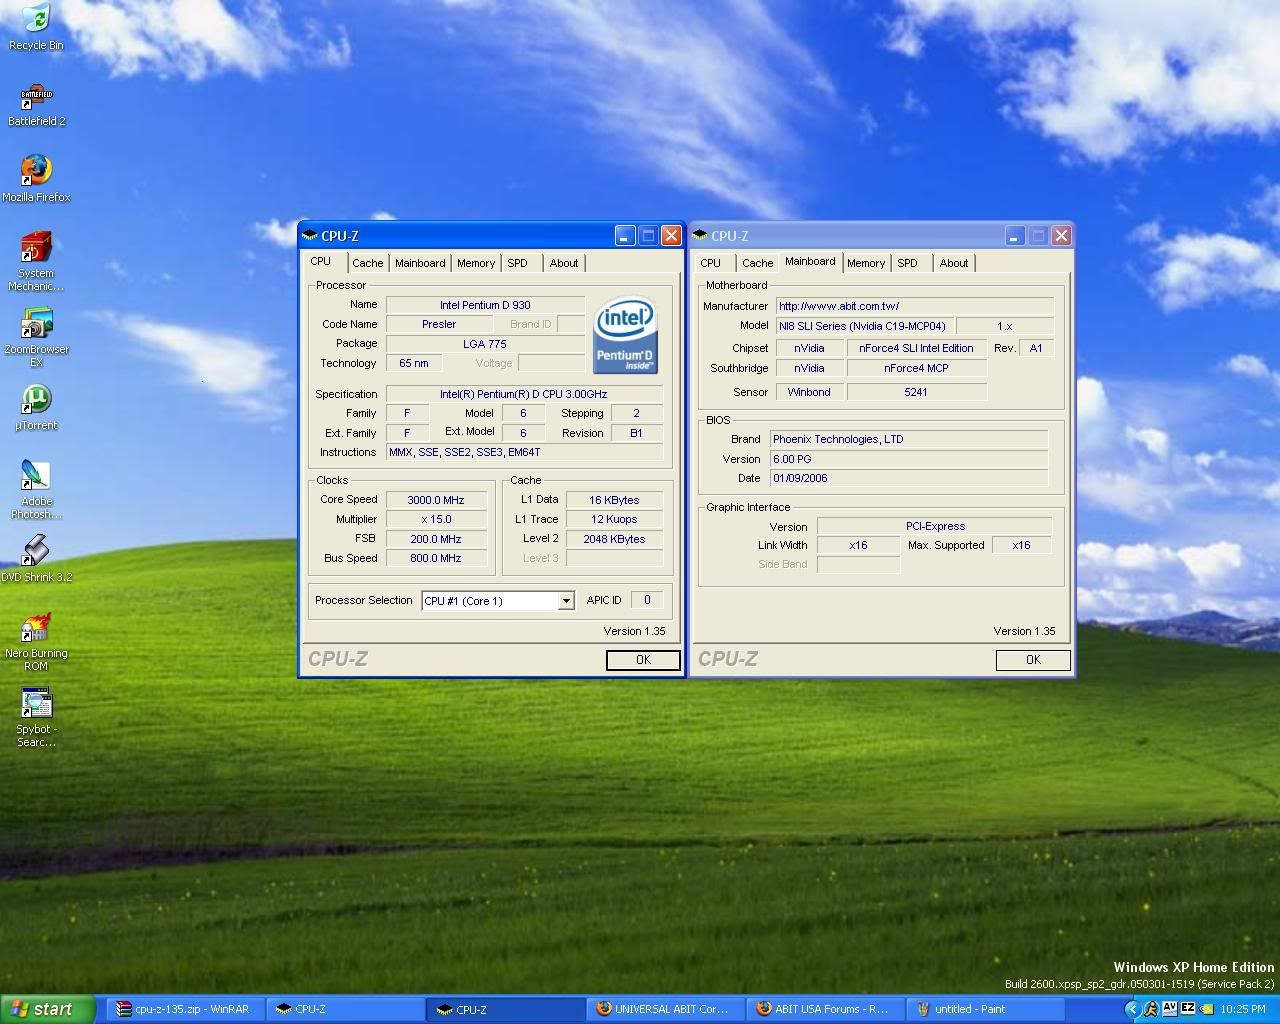
Task: Select the Battlefield 2 desktop shortcut
Action: (x=36, y=105)
